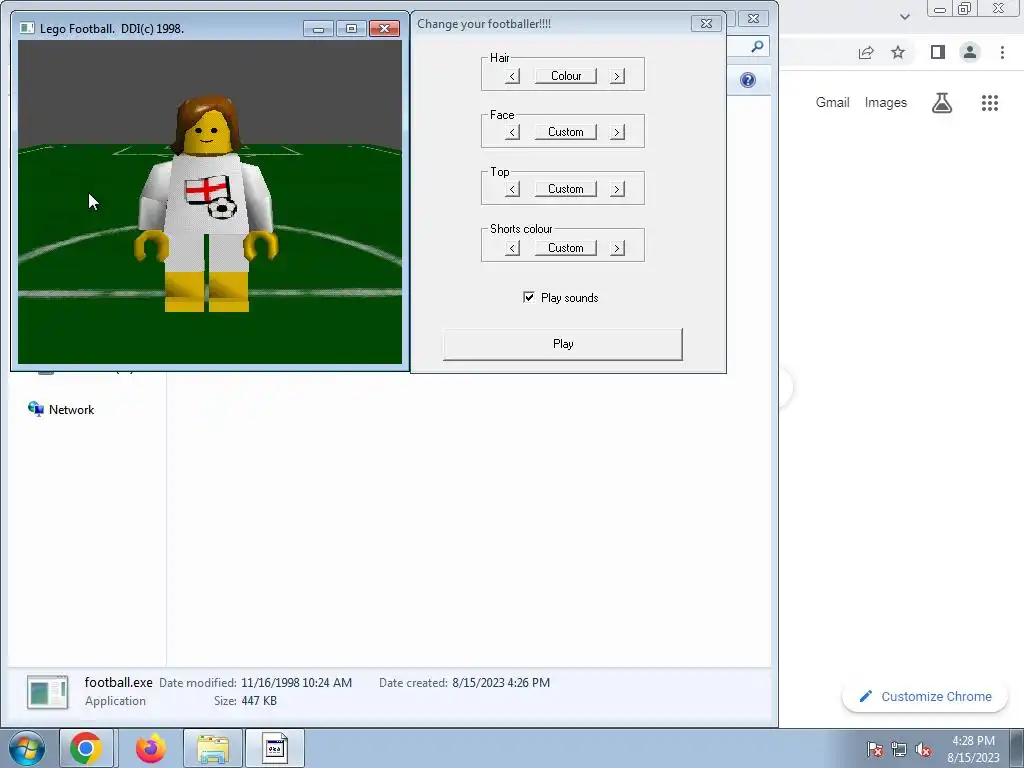Bookmark this tab star icon
This screenshot has height=768, width=1024.
point(899,52)
